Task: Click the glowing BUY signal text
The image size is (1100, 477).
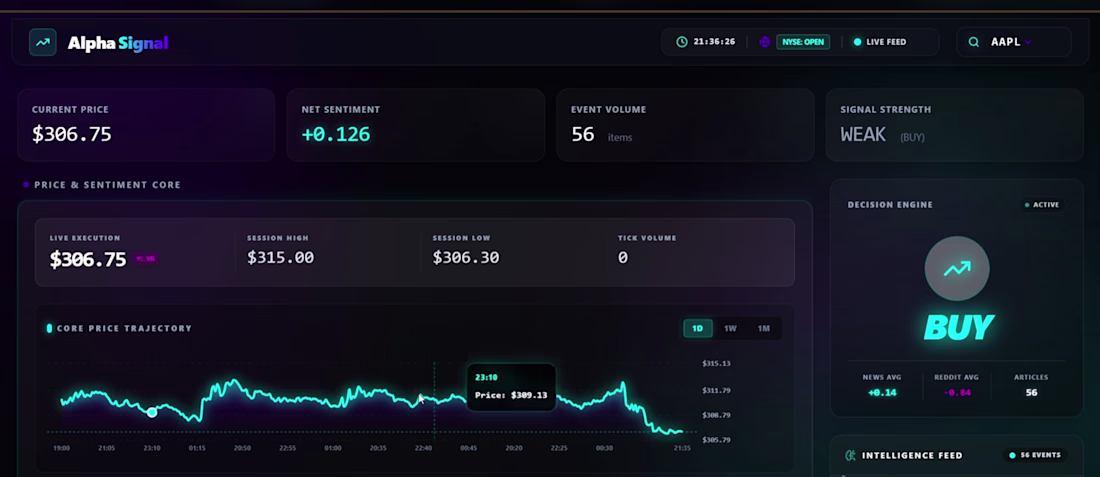Action: pyautogui.click(x=958, y=327)
